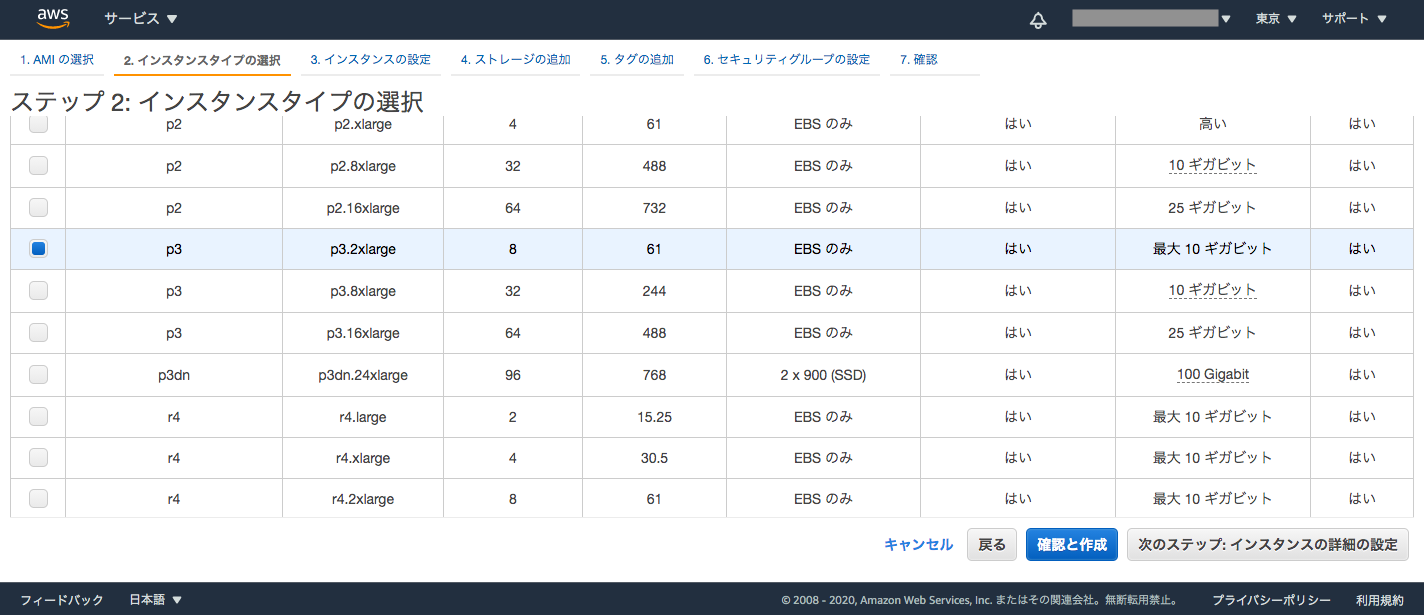Screen dimensions: 1424x615
Task: Check the r4.large instance row
Action: point(38,416)
